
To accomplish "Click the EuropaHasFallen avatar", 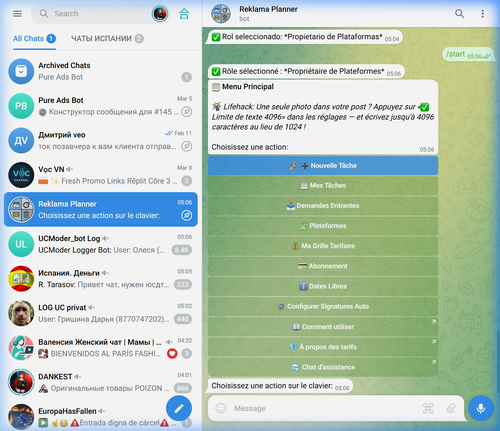I will (x=21, y=417).
